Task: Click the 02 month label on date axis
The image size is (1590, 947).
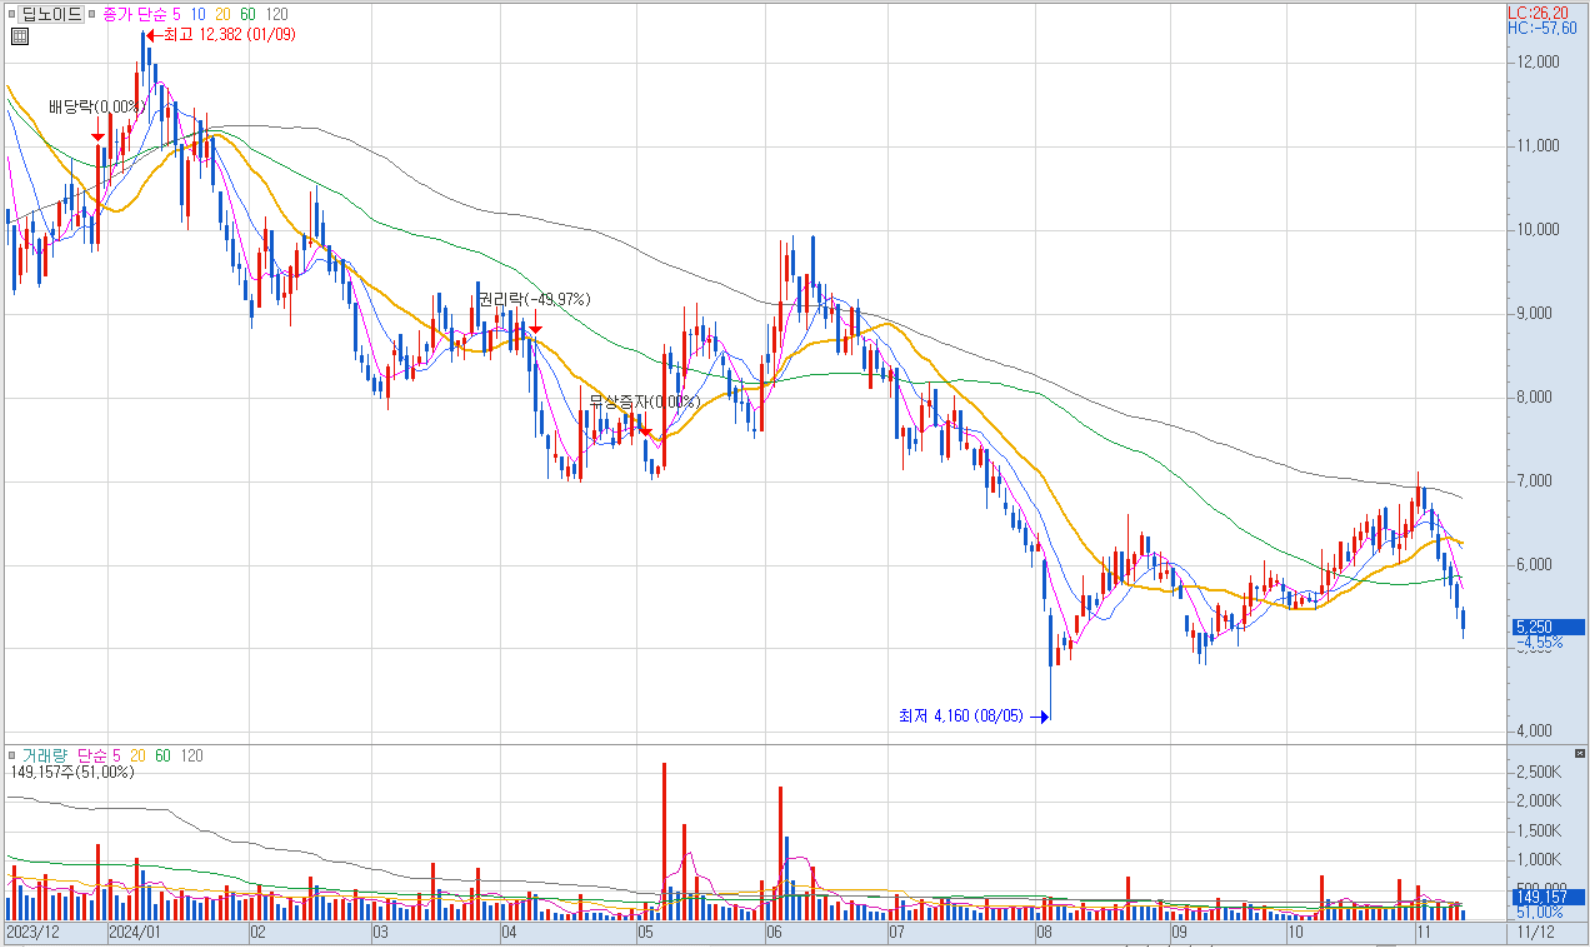Action: click(258, 933)
